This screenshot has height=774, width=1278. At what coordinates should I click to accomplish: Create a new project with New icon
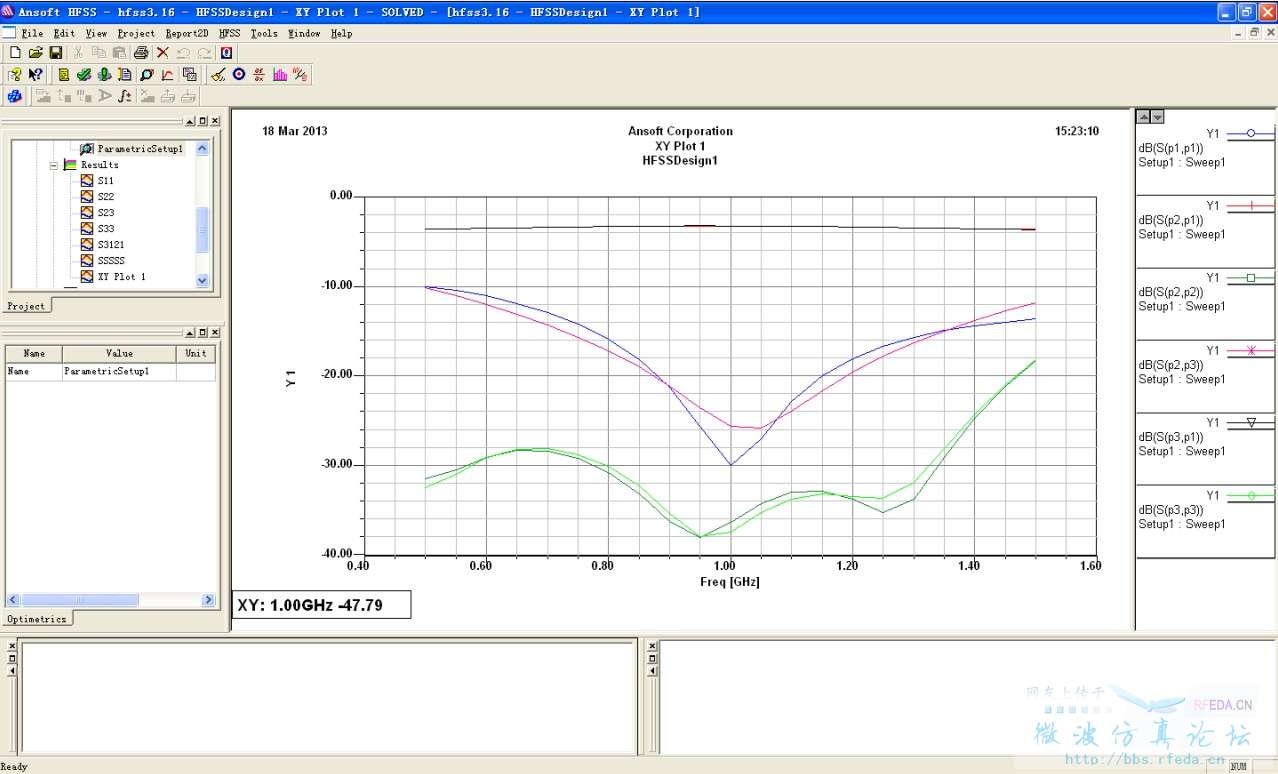(x=14, y=53)
